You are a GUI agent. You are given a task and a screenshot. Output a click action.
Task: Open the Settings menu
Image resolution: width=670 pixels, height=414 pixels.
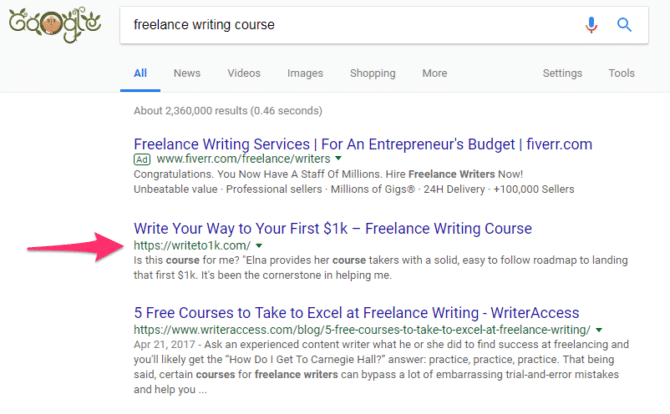(562, 73)
